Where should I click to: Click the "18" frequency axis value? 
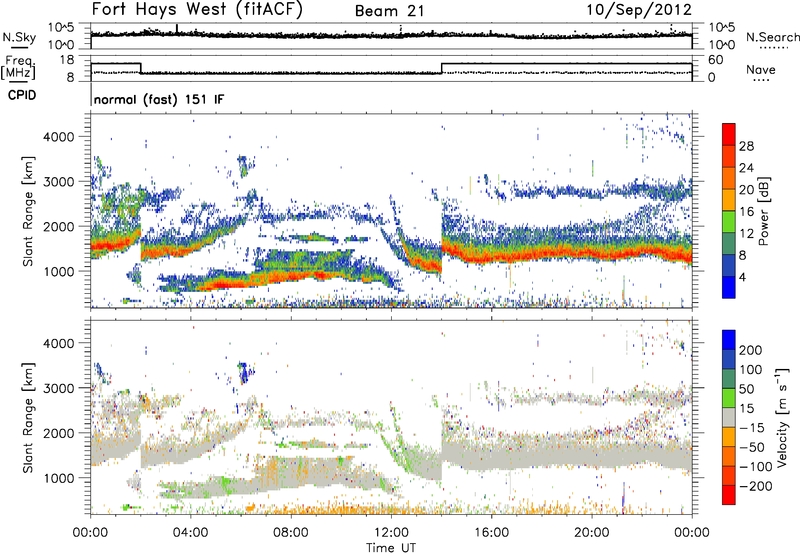pyautogui.click(x=67, y=60)
